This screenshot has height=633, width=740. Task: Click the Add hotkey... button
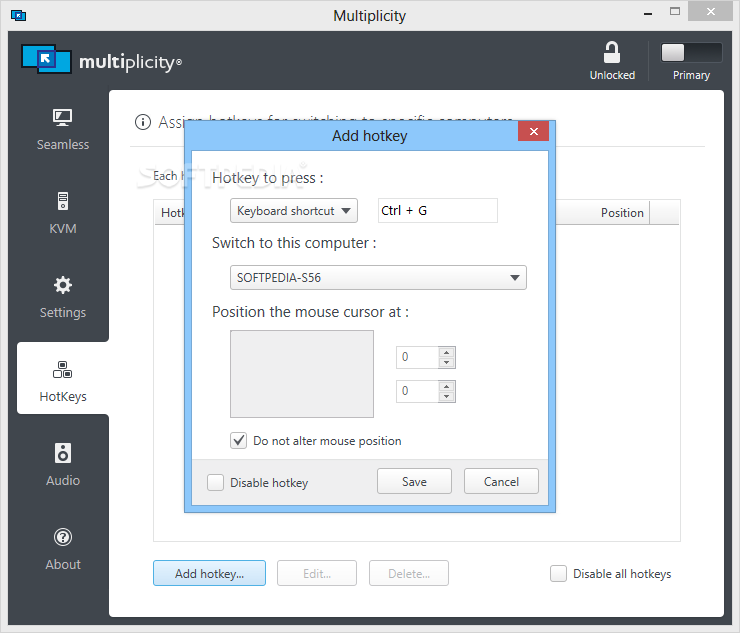(x=210, y=574)
